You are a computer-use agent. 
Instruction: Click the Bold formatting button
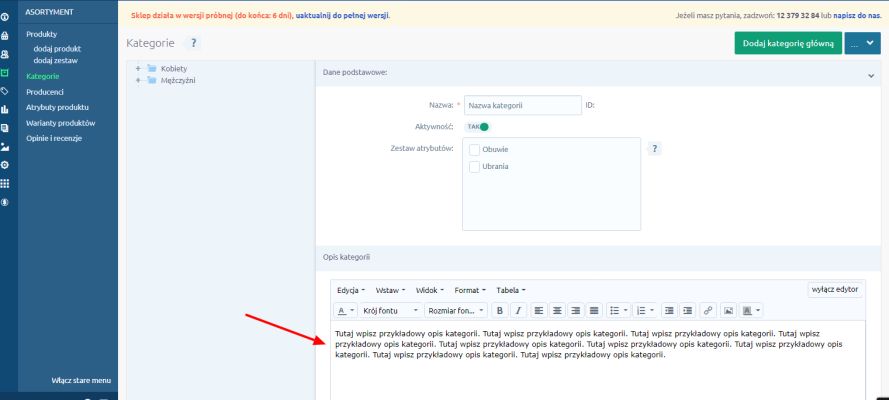(x=502, y=310)
